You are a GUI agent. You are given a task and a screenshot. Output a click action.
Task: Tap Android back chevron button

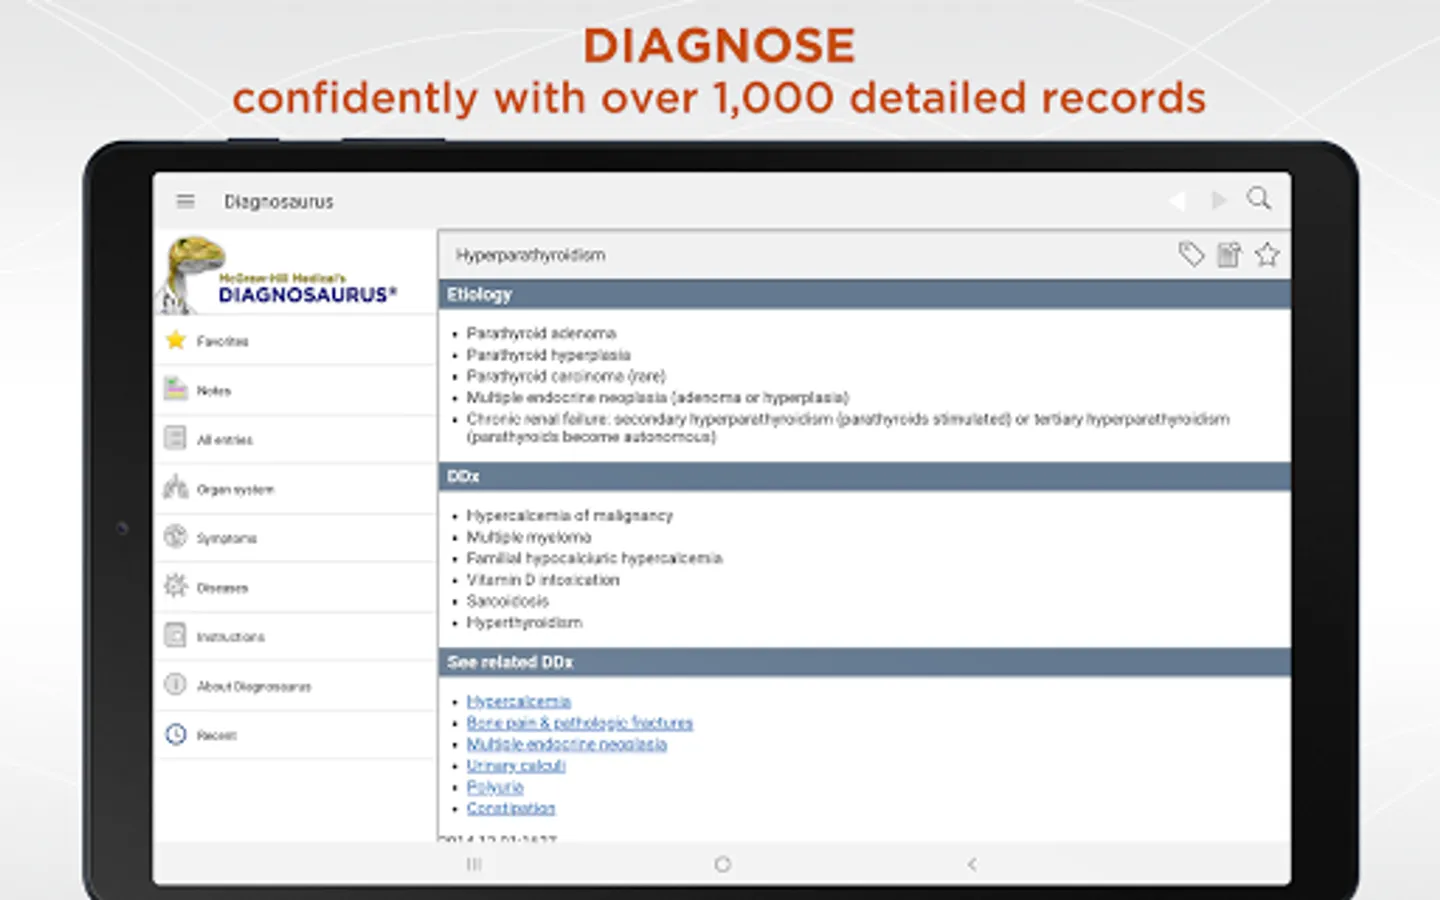point(971,864)
